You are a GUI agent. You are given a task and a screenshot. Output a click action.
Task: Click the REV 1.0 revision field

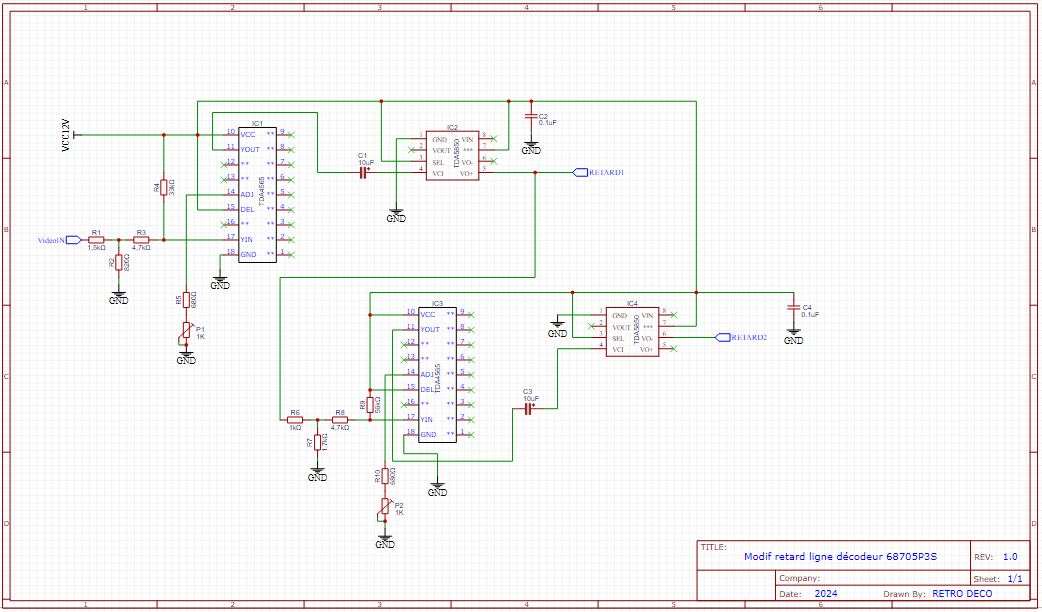[x=1009, y=557]
